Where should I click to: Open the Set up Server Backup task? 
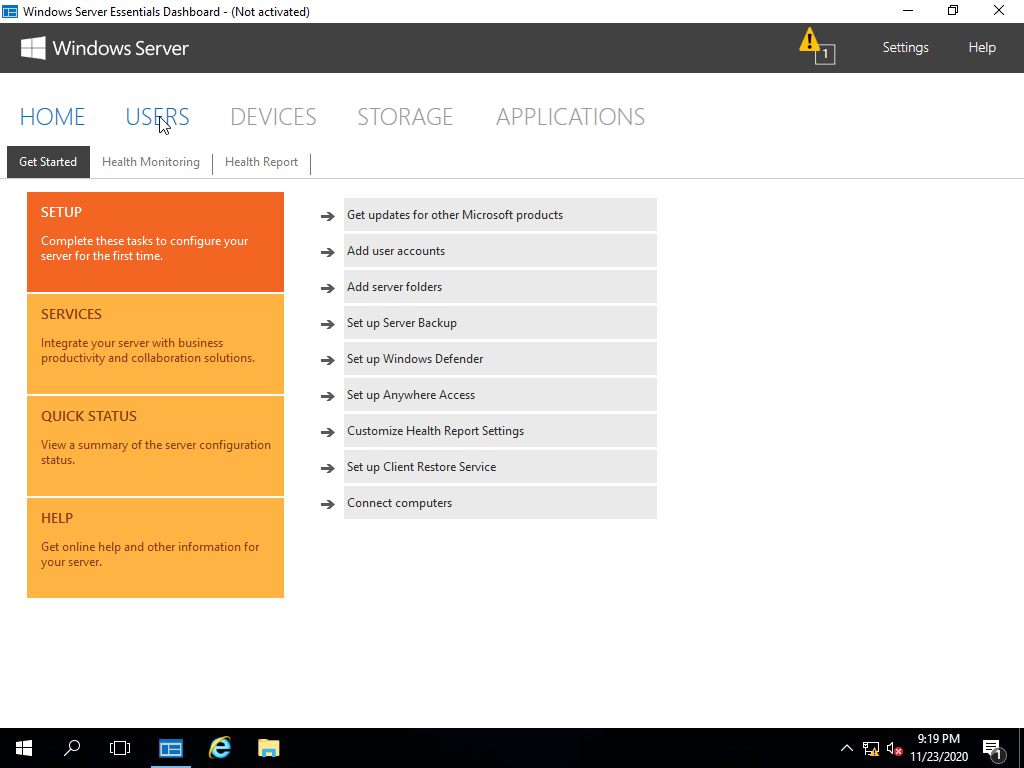click(500, 323)
